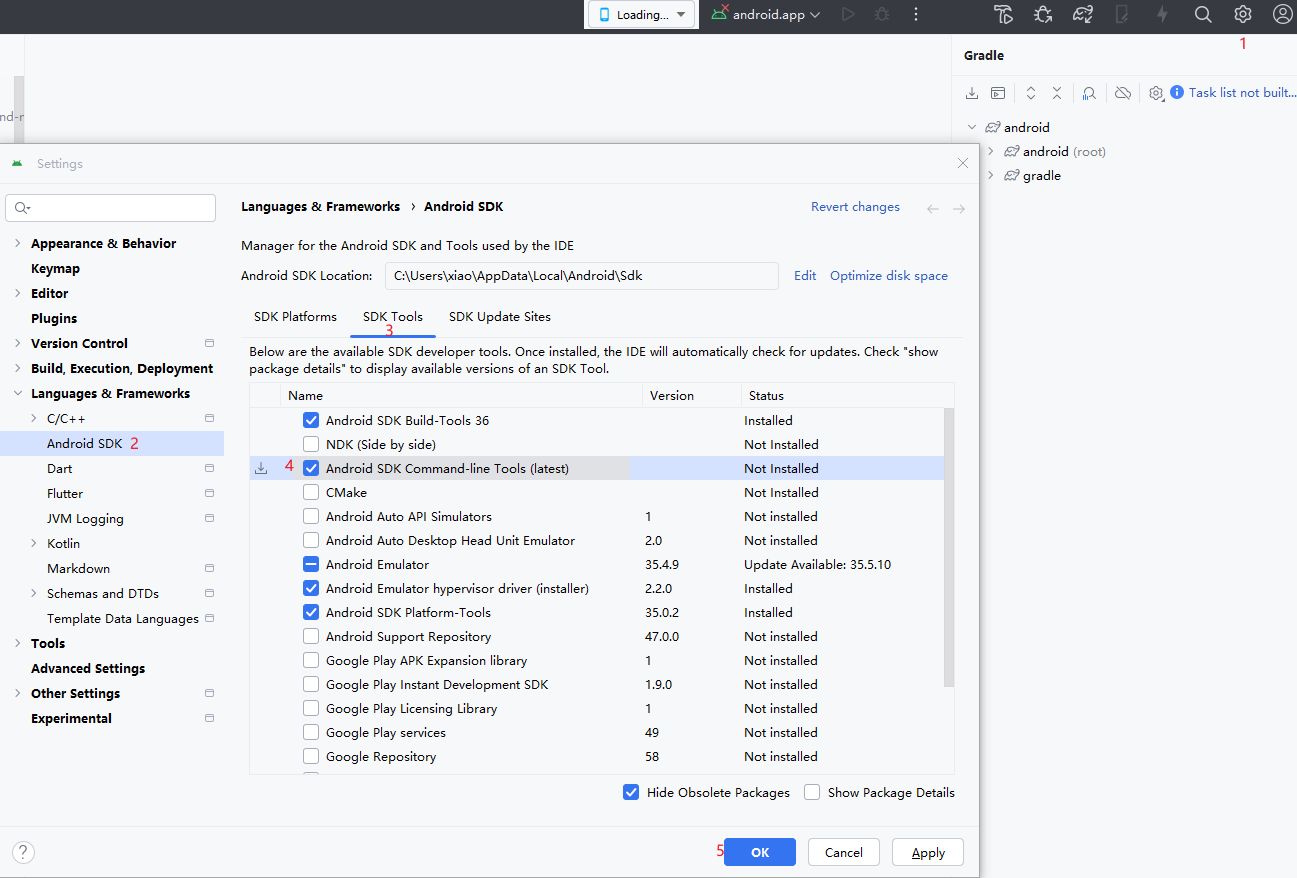Toggle Android SDK Command-line Tools (latest) checkbox
Image resolution: width=1297 pixels, height=878 pixels.
coord(311,468)
